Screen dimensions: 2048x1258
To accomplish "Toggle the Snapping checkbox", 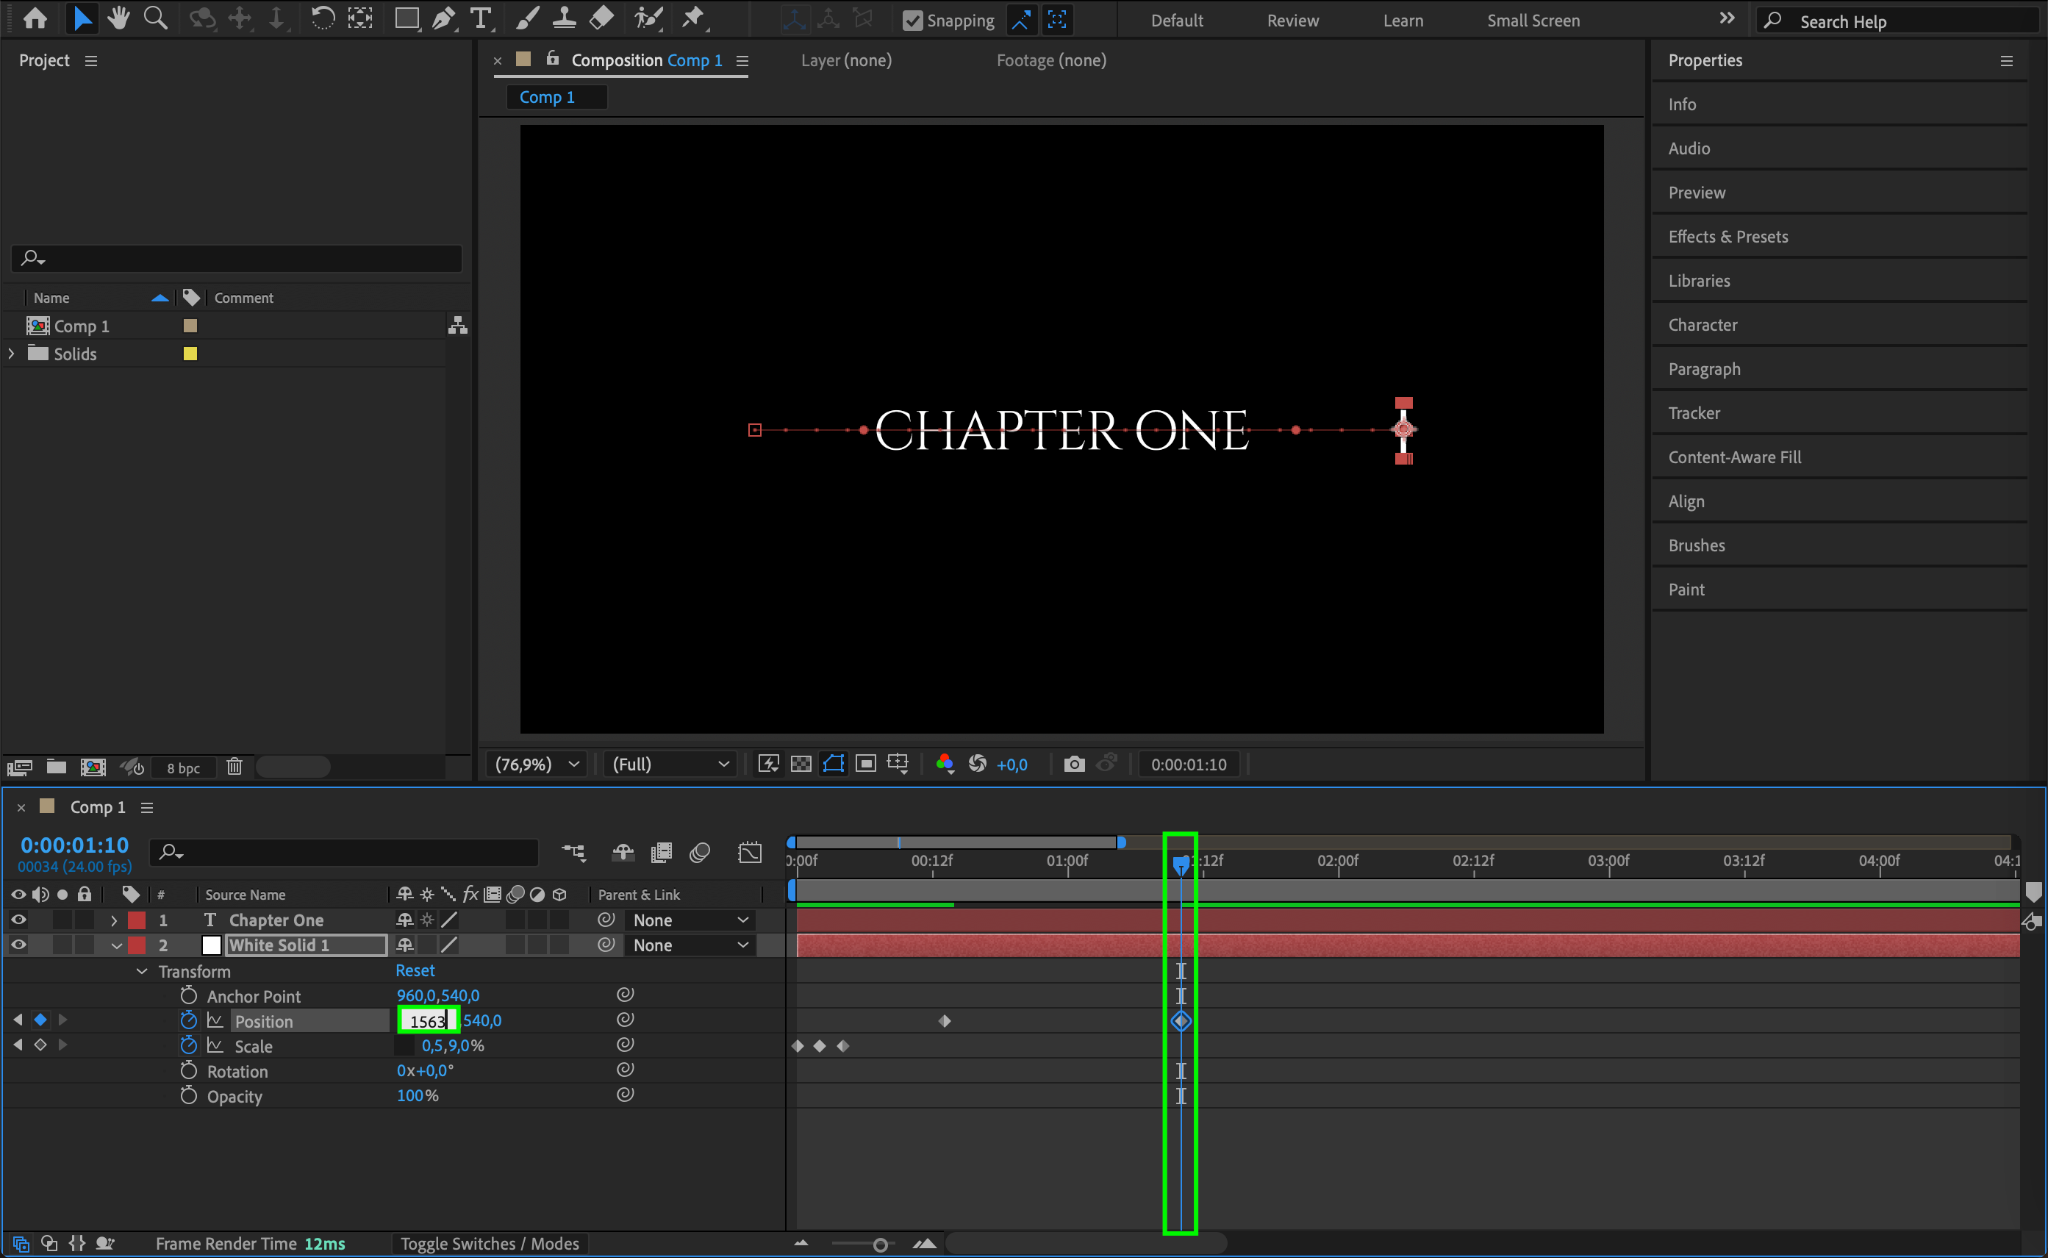I will point(912,20).
